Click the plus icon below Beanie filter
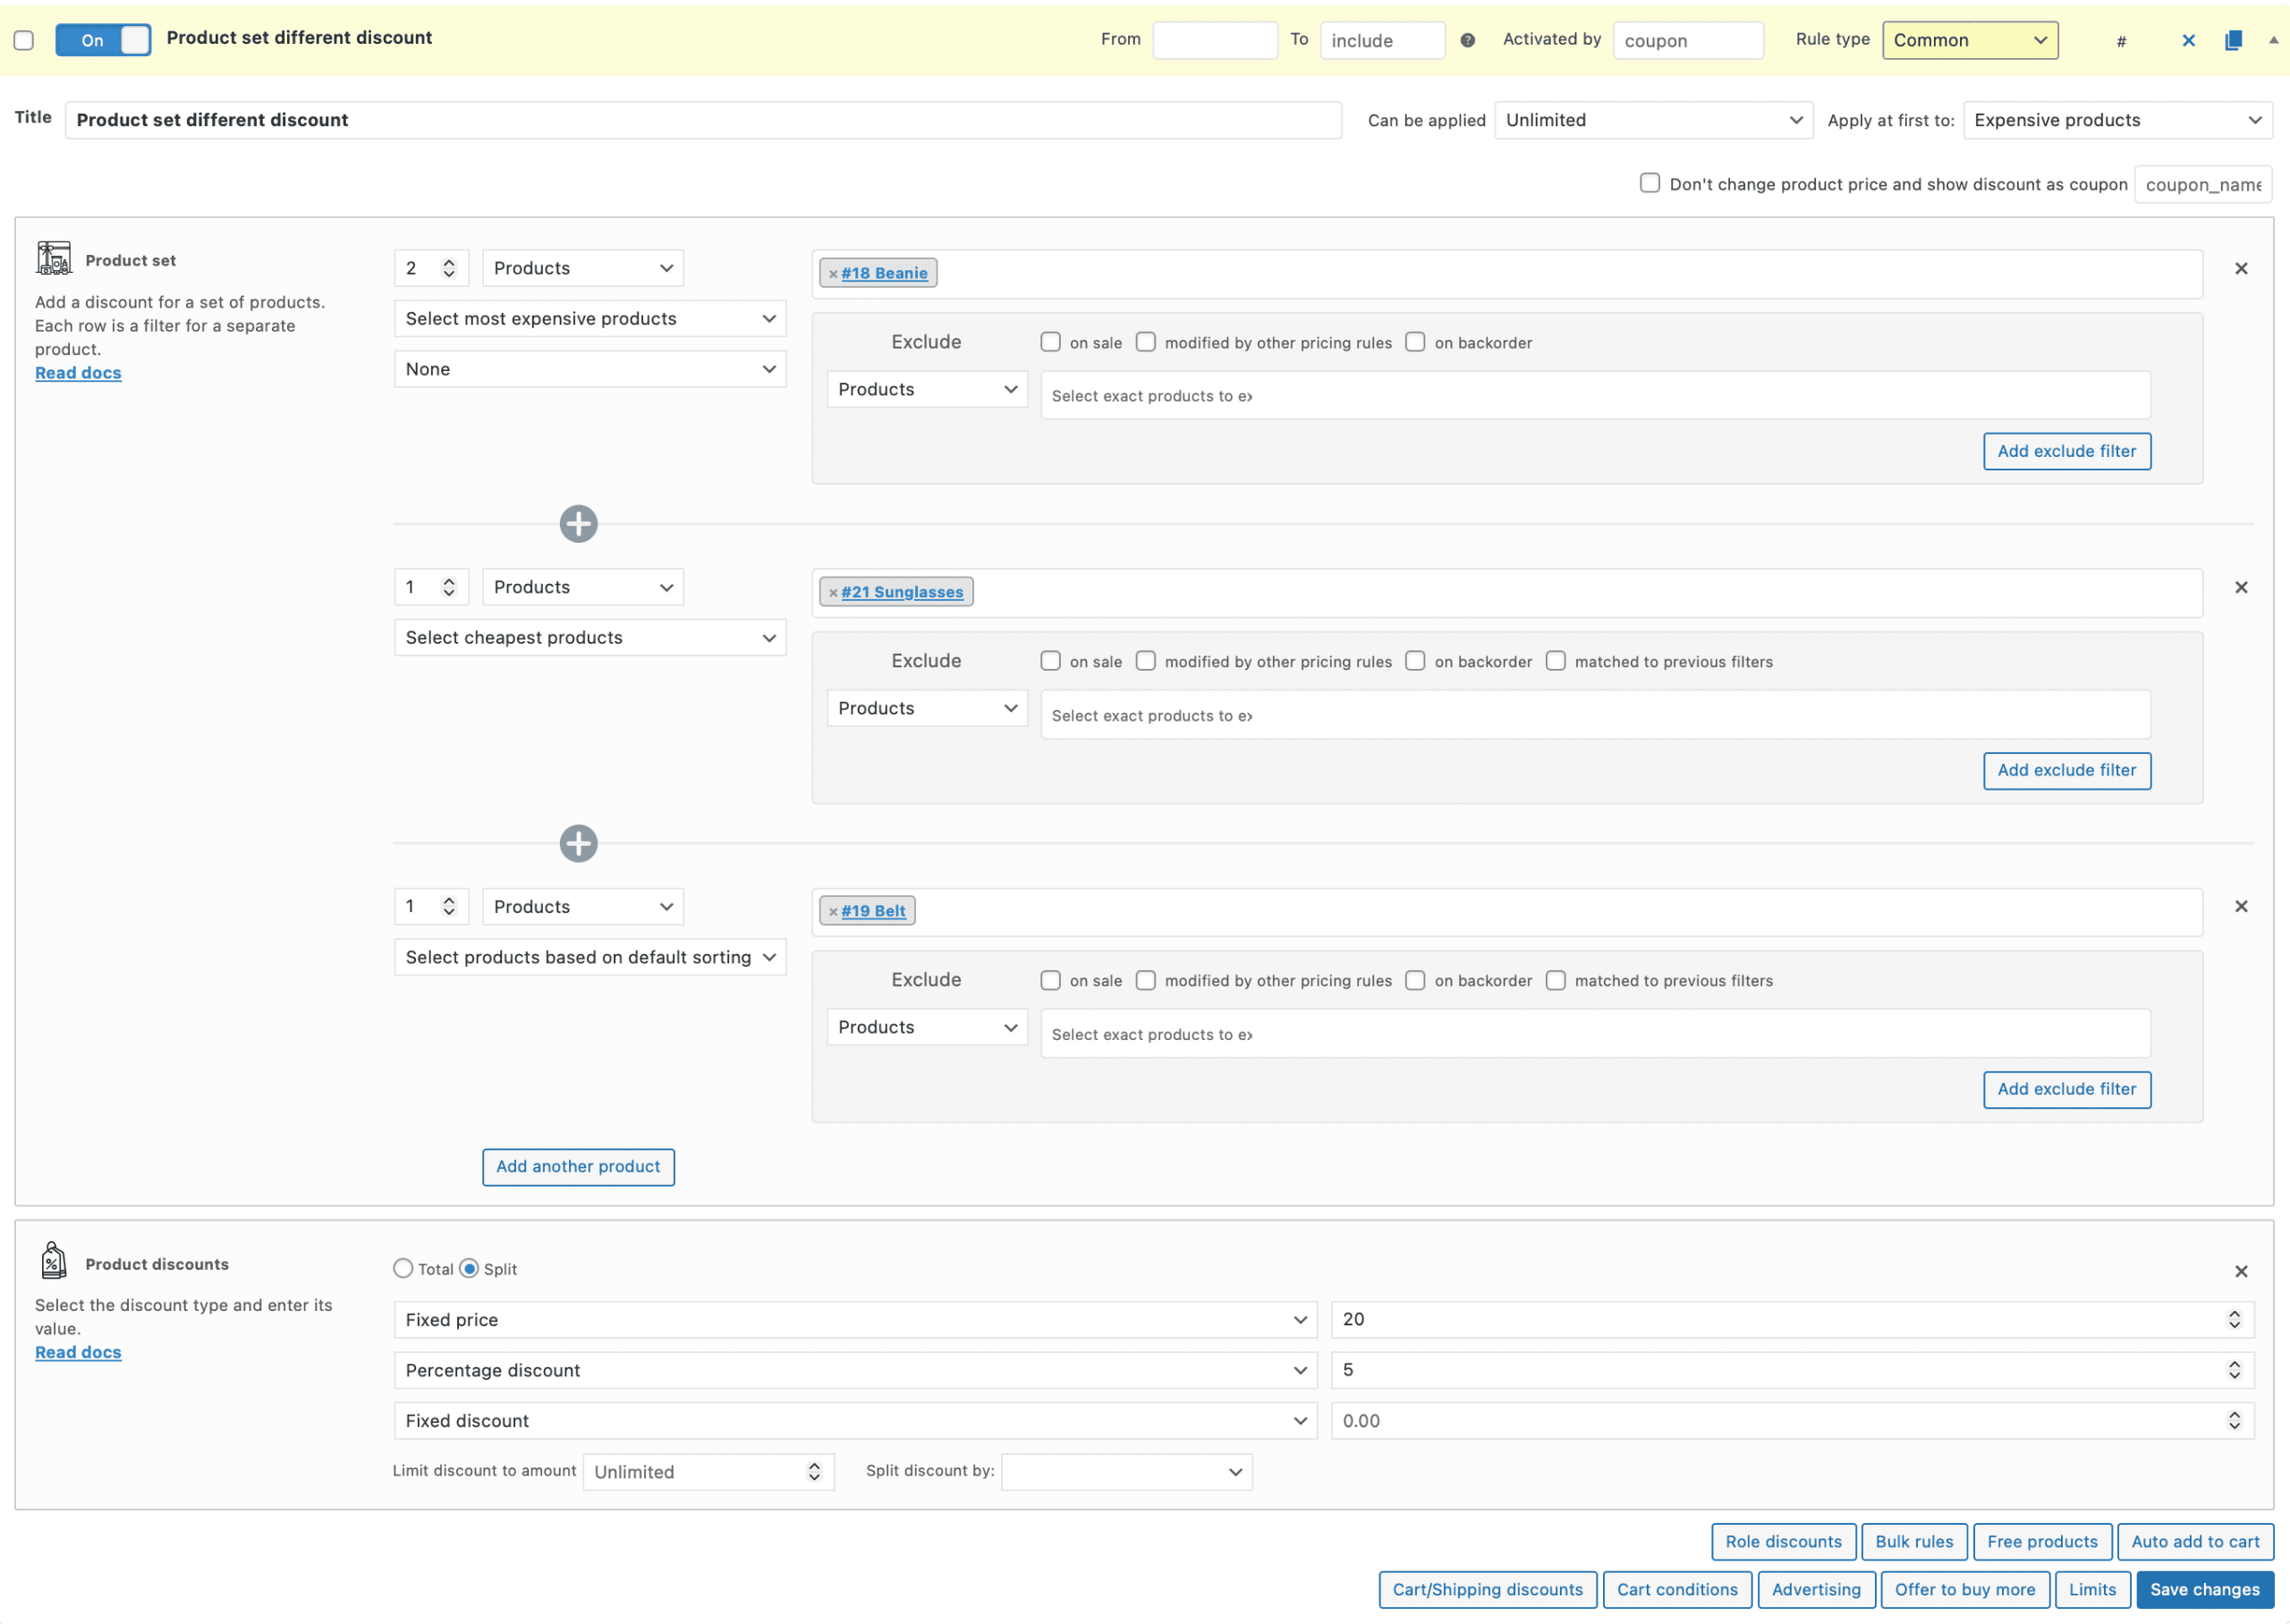Viewport: 2290px width, 1624px height. (x=578, y=524)
